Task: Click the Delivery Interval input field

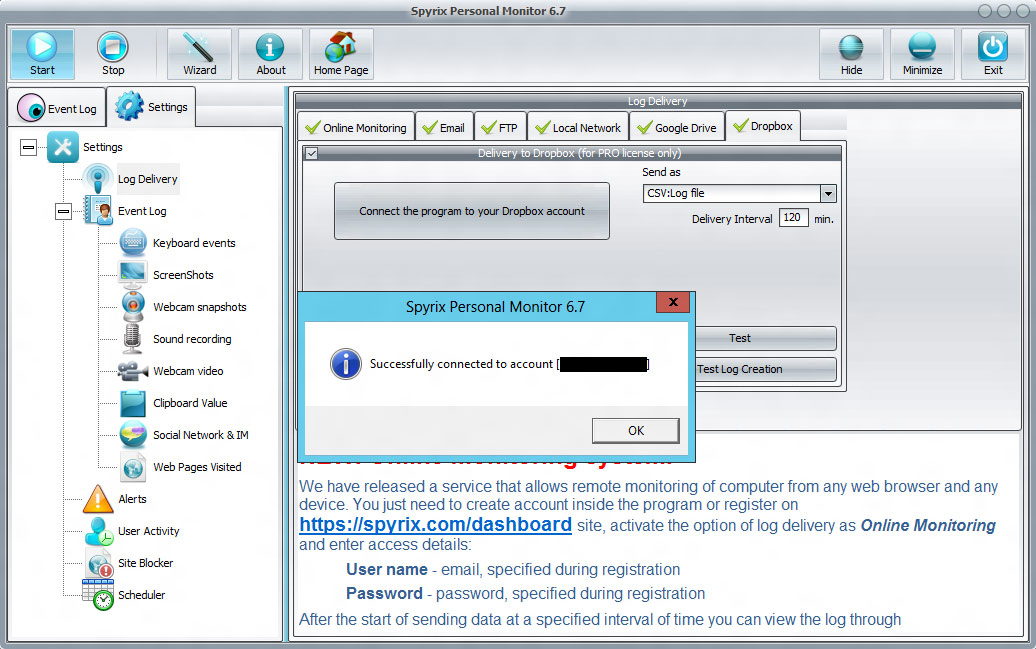Action: click(x=794, y=217)
